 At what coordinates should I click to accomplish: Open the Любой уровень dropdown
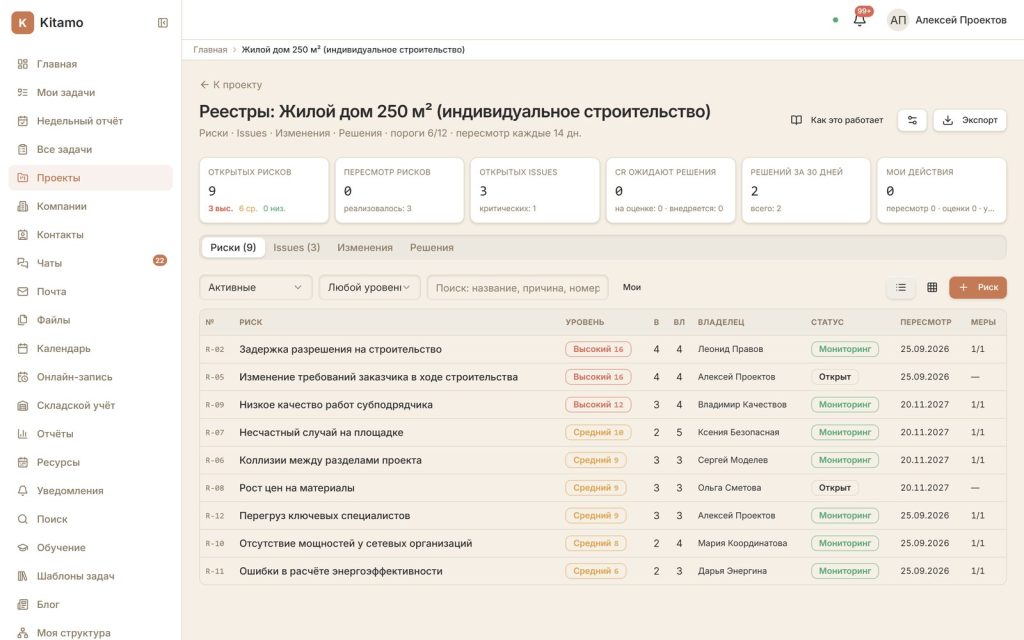coord(369,287)
